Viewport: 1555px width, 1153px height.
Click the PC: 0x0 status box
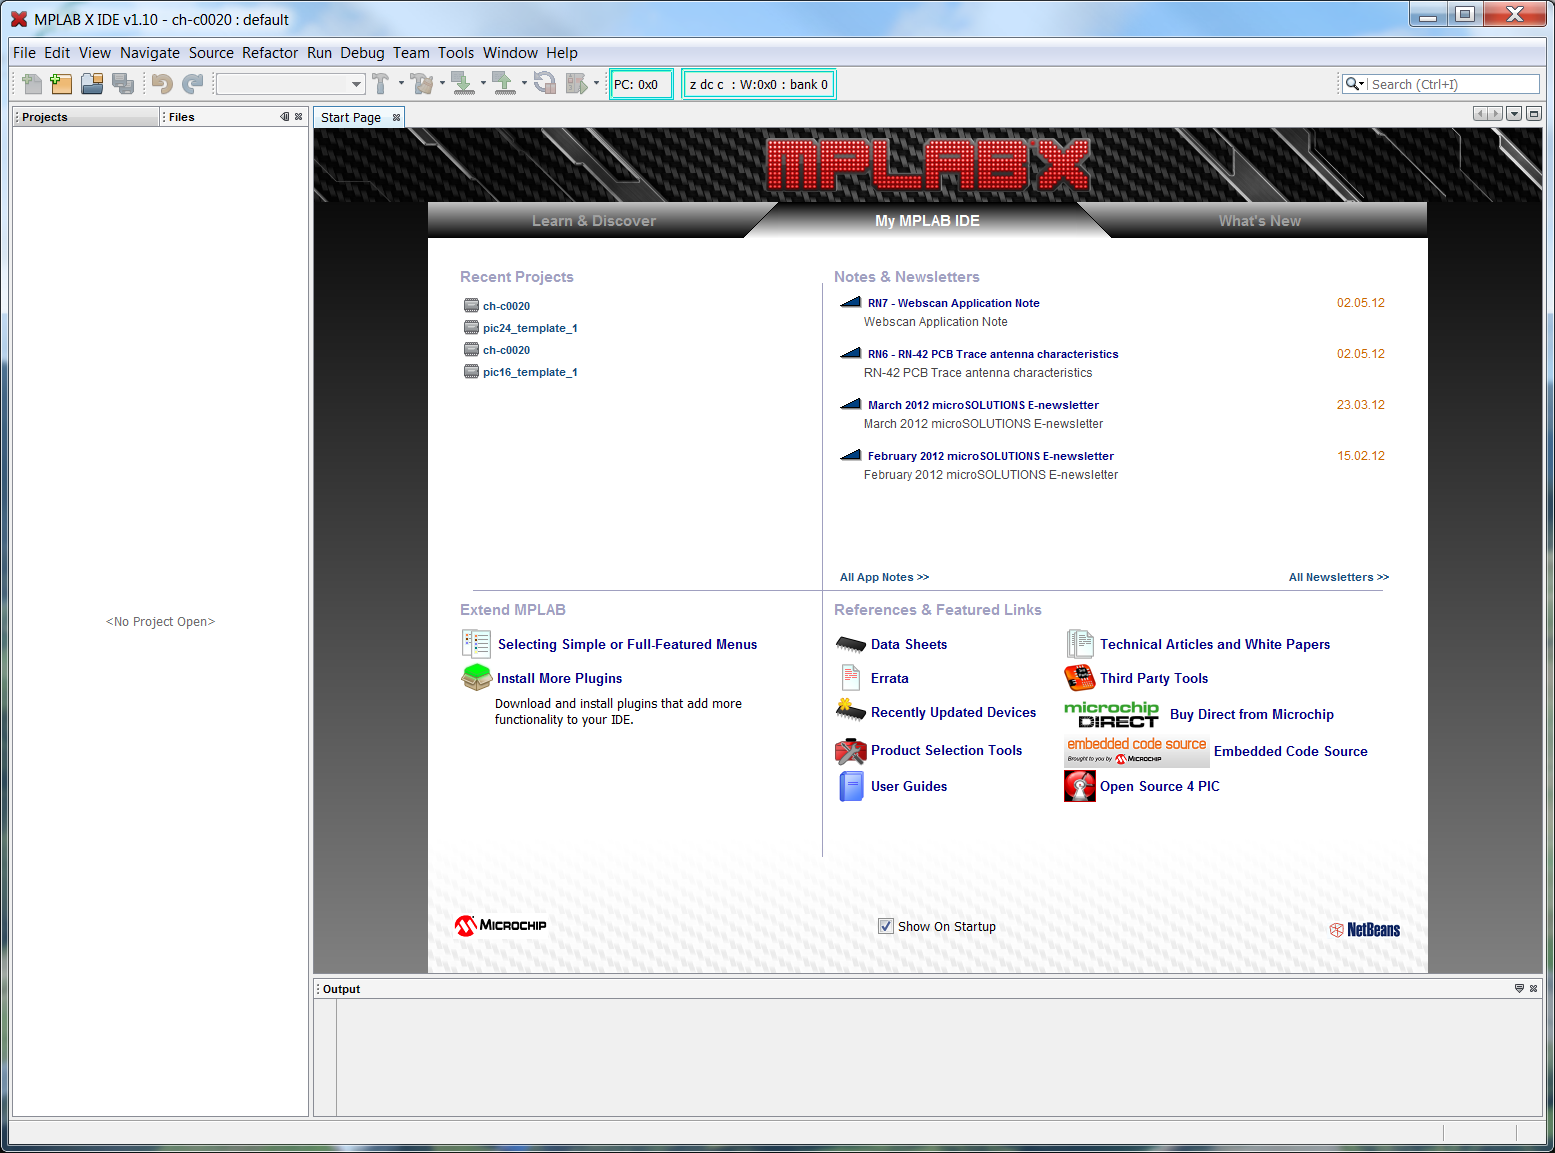coord(641,84)
